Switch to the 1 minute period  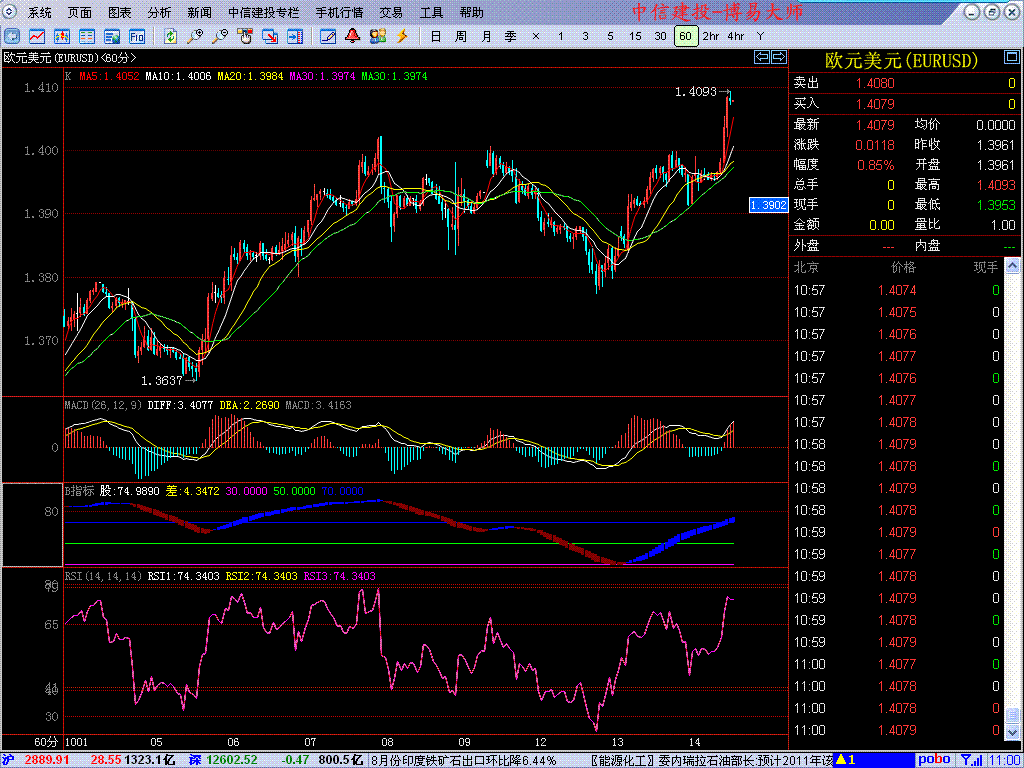[x=560, y=36]
